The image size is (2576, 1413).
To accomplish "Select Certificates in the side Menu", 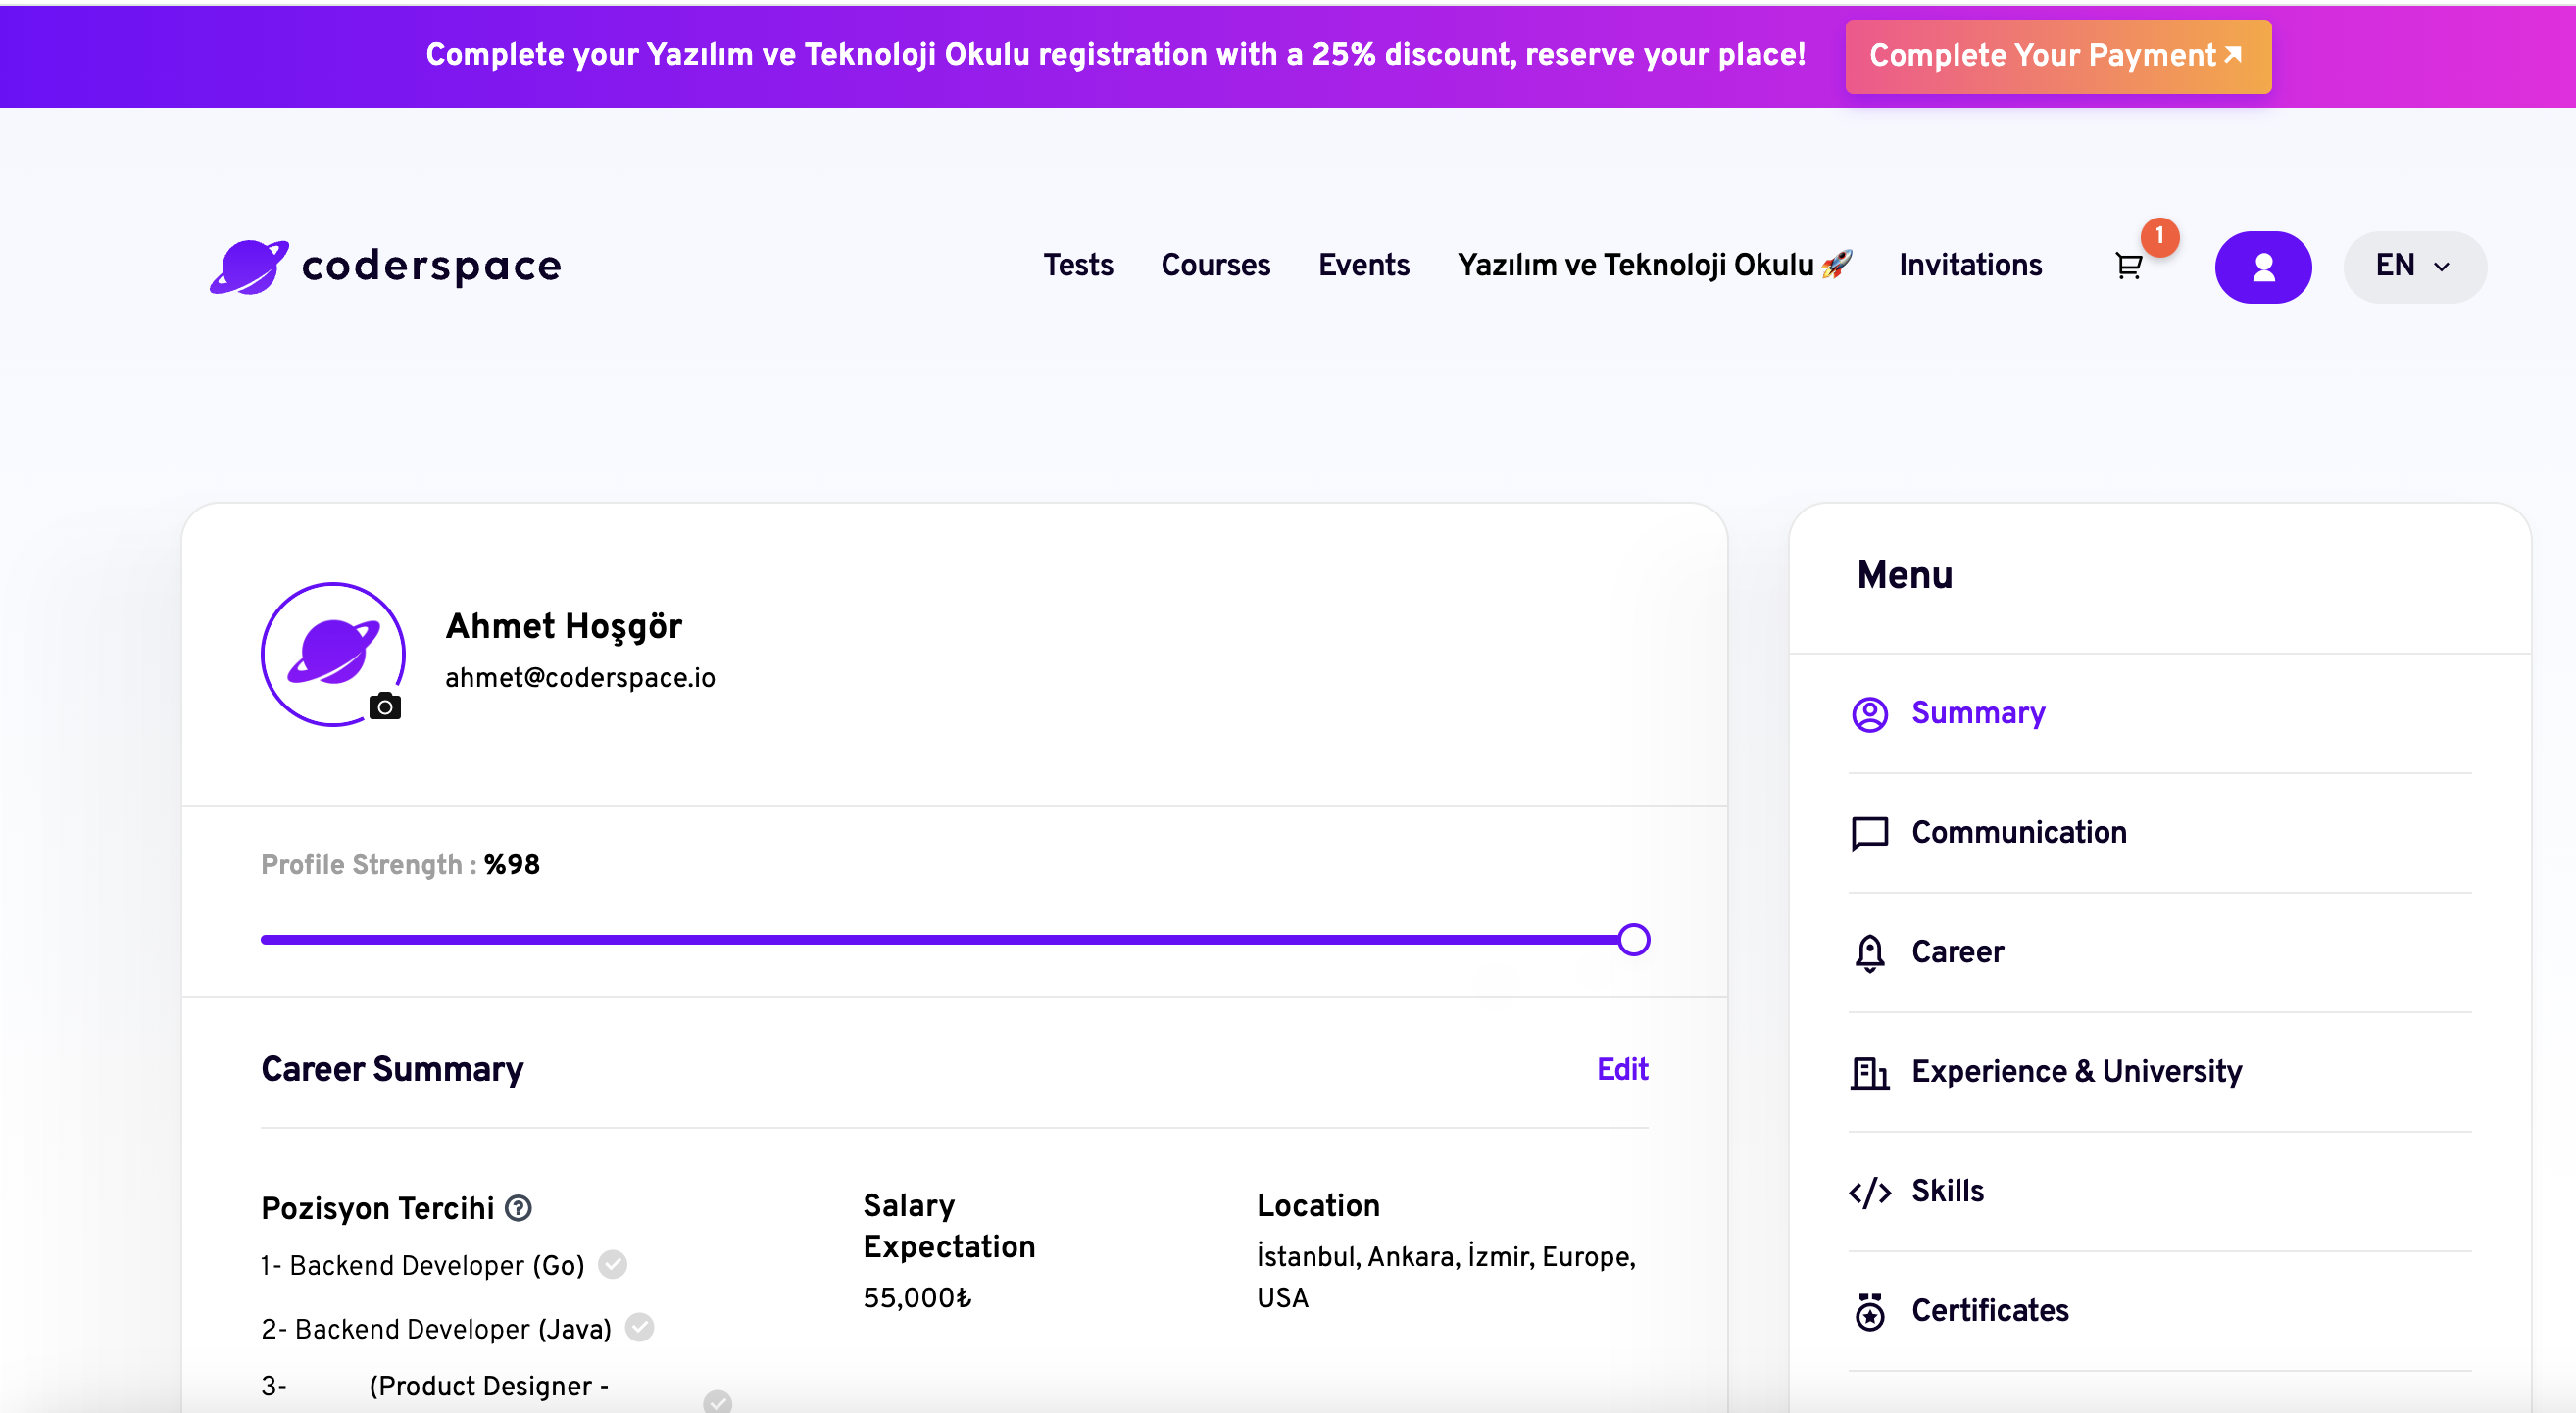I will (x=2160, y=1311).
